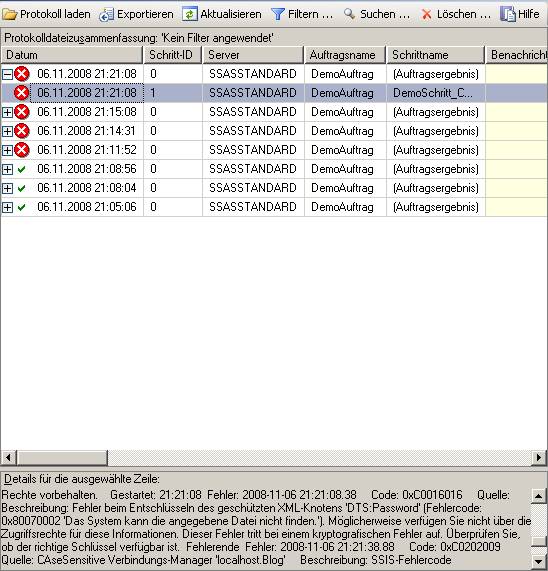Screen dimensions: 548x571
Task: Click green check icon on 21:08:56 row
Action: coord(21,169)
